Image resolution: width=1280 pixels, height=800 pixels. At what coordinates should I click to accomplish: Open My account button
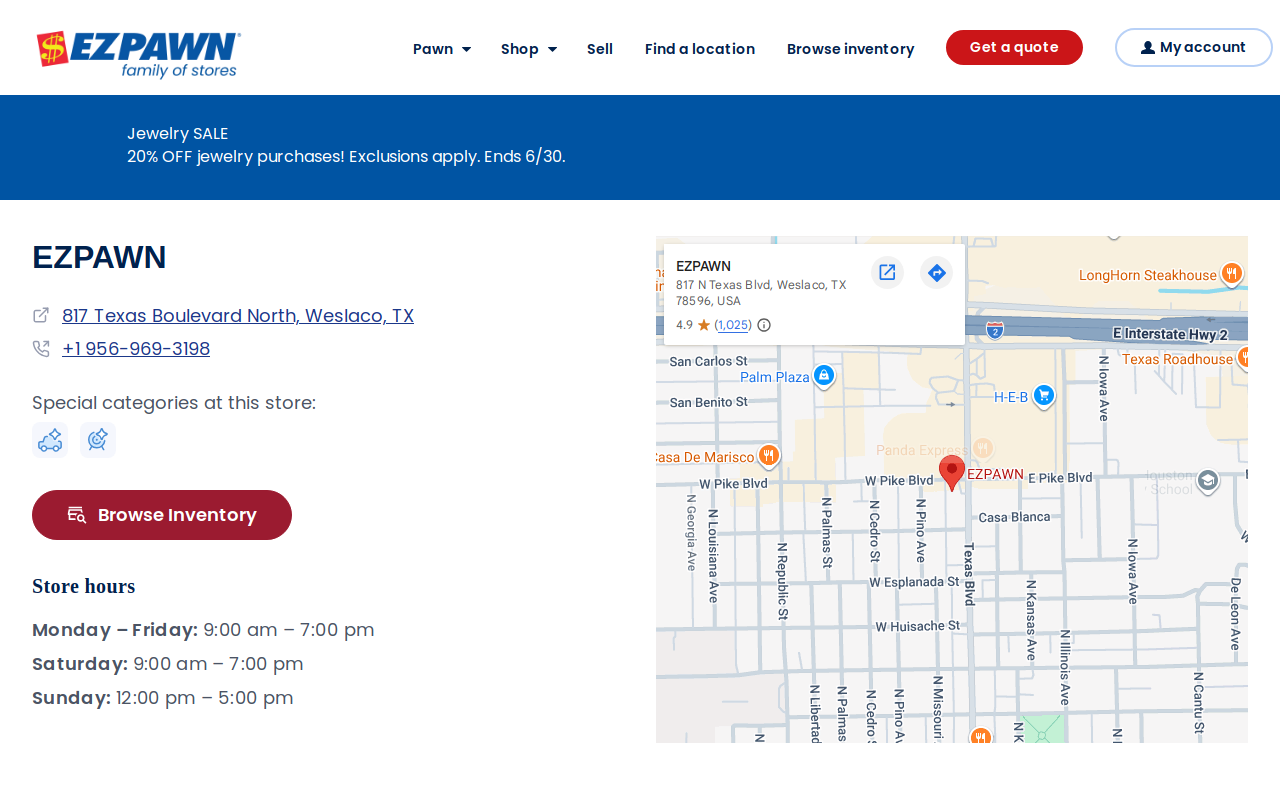point(1194,47)
